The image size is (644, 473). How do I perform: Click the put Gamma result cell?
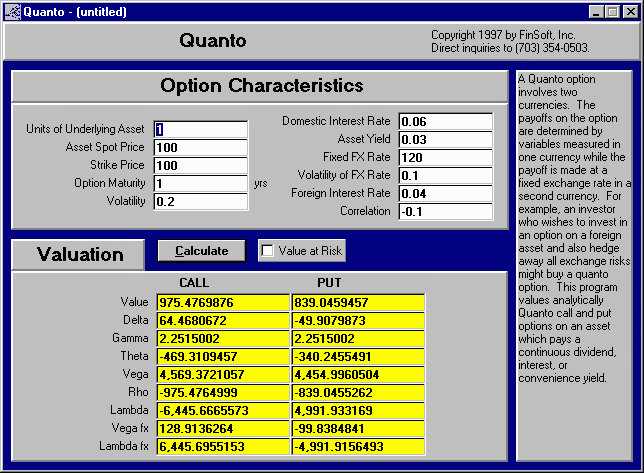tap(358, 339)
